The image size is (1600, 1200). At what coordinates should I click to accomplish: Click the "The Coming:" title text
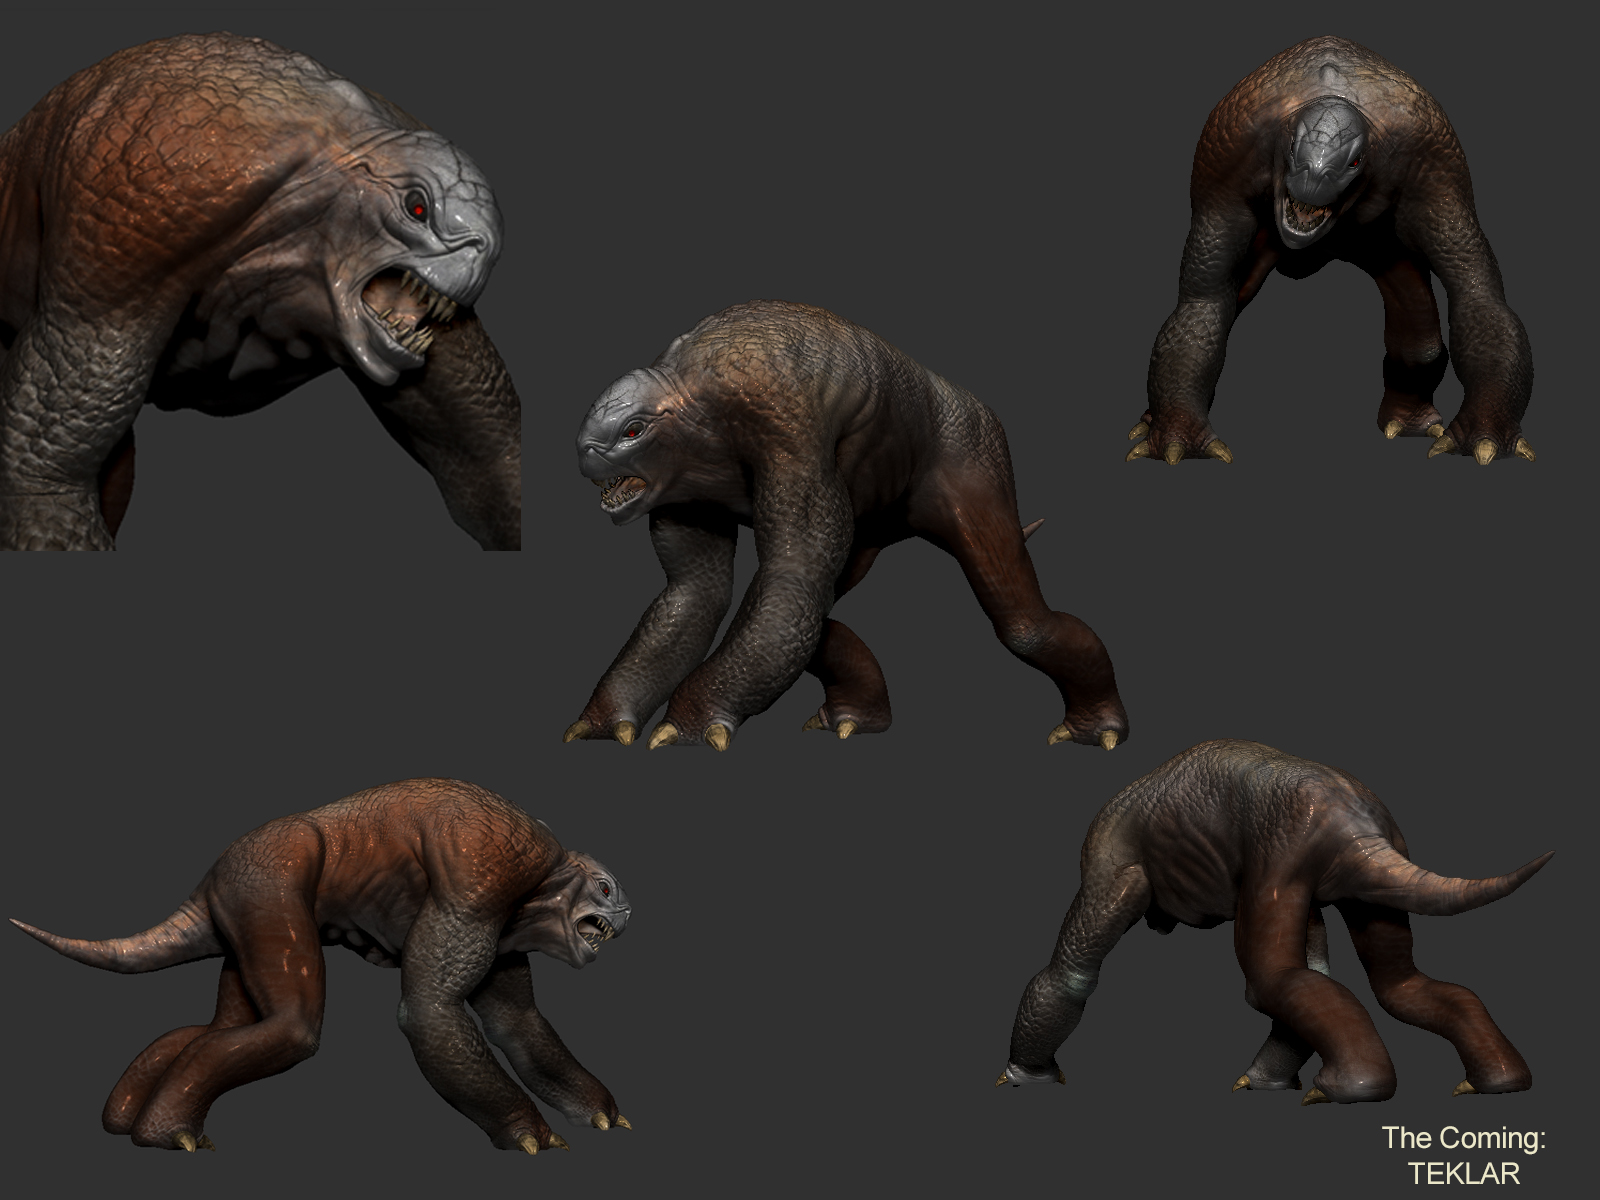click(x=1463, y=1138)
